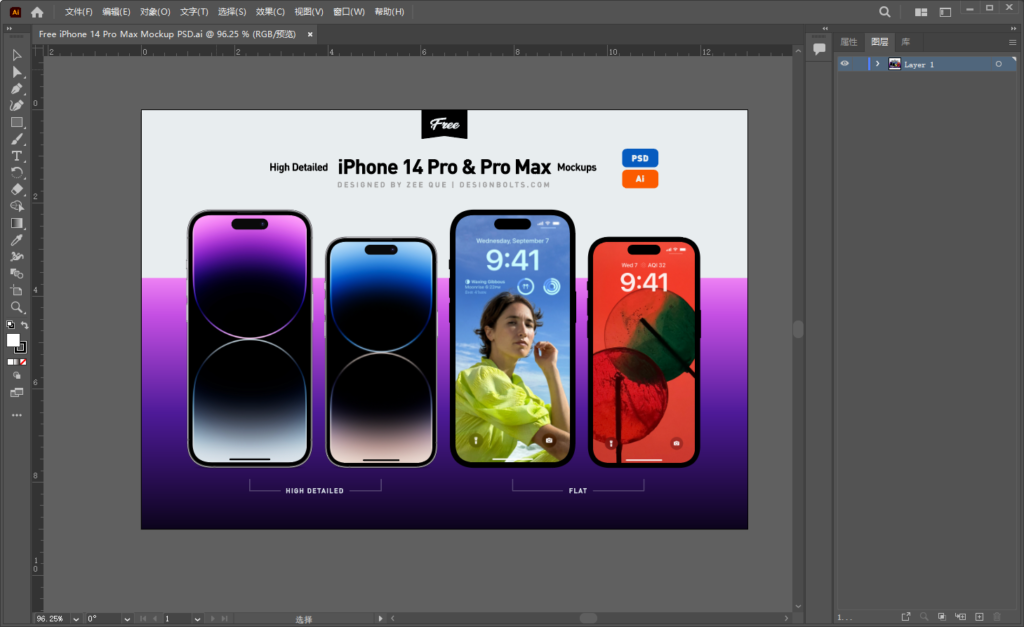Open the 效果(C) menu
This screenshot has width=1024, height=627.
(x=270, y=12)
